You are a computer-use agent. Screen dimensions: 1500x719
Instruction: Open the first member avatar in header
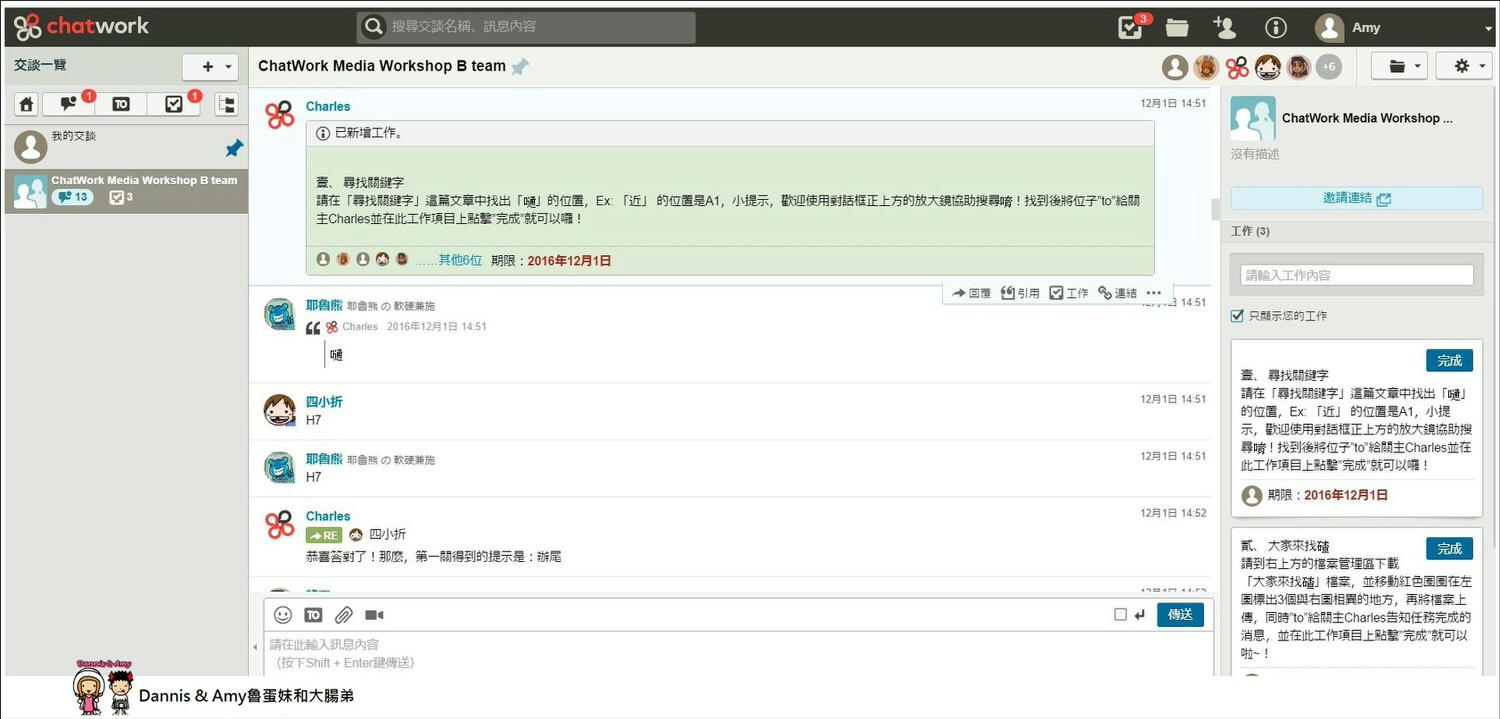[x=1175, y=67]
